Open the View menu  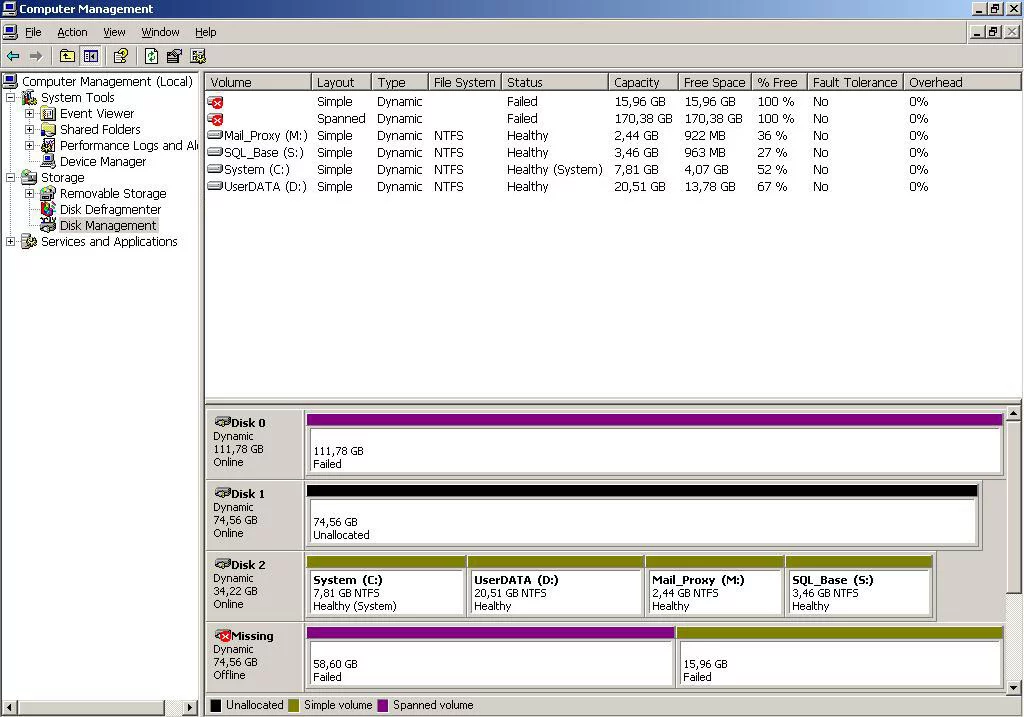[x=114, y=32]
